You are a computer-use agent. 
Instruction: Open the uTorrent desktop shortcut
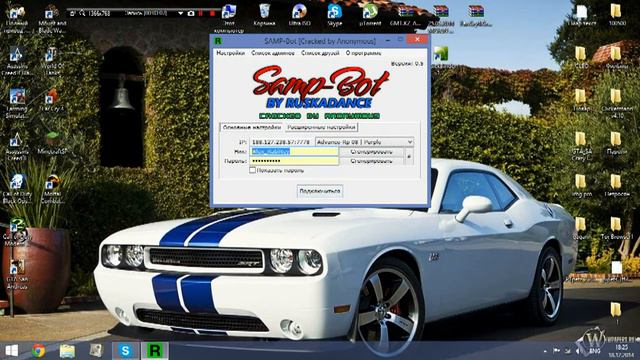(x=370, y=15)
